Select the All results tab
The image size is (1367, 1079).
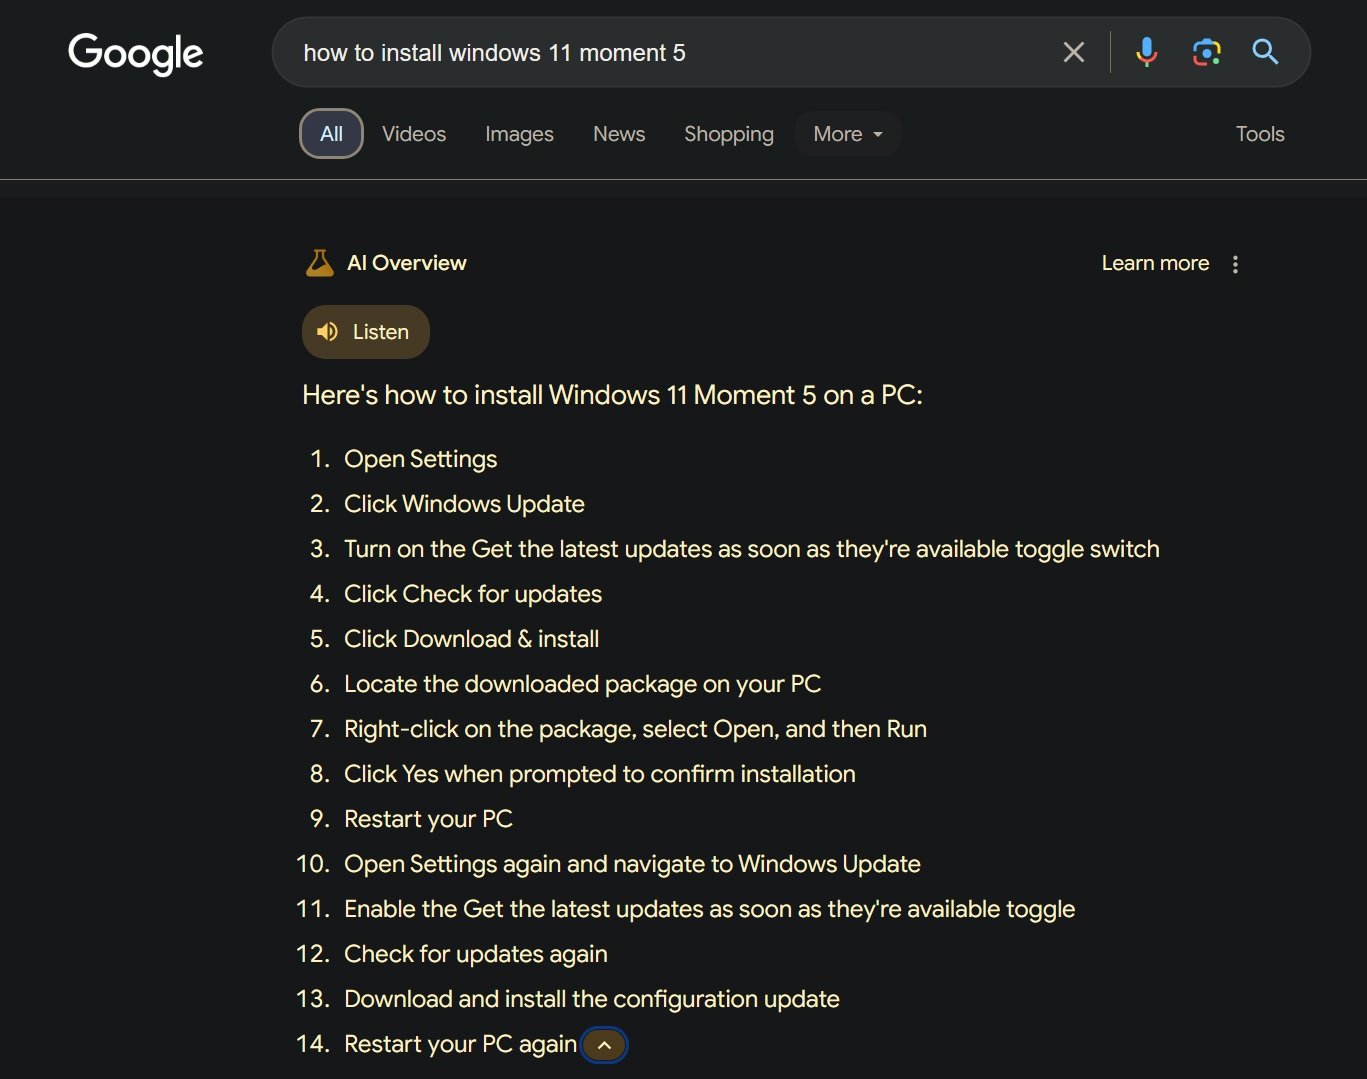point(331,134)
